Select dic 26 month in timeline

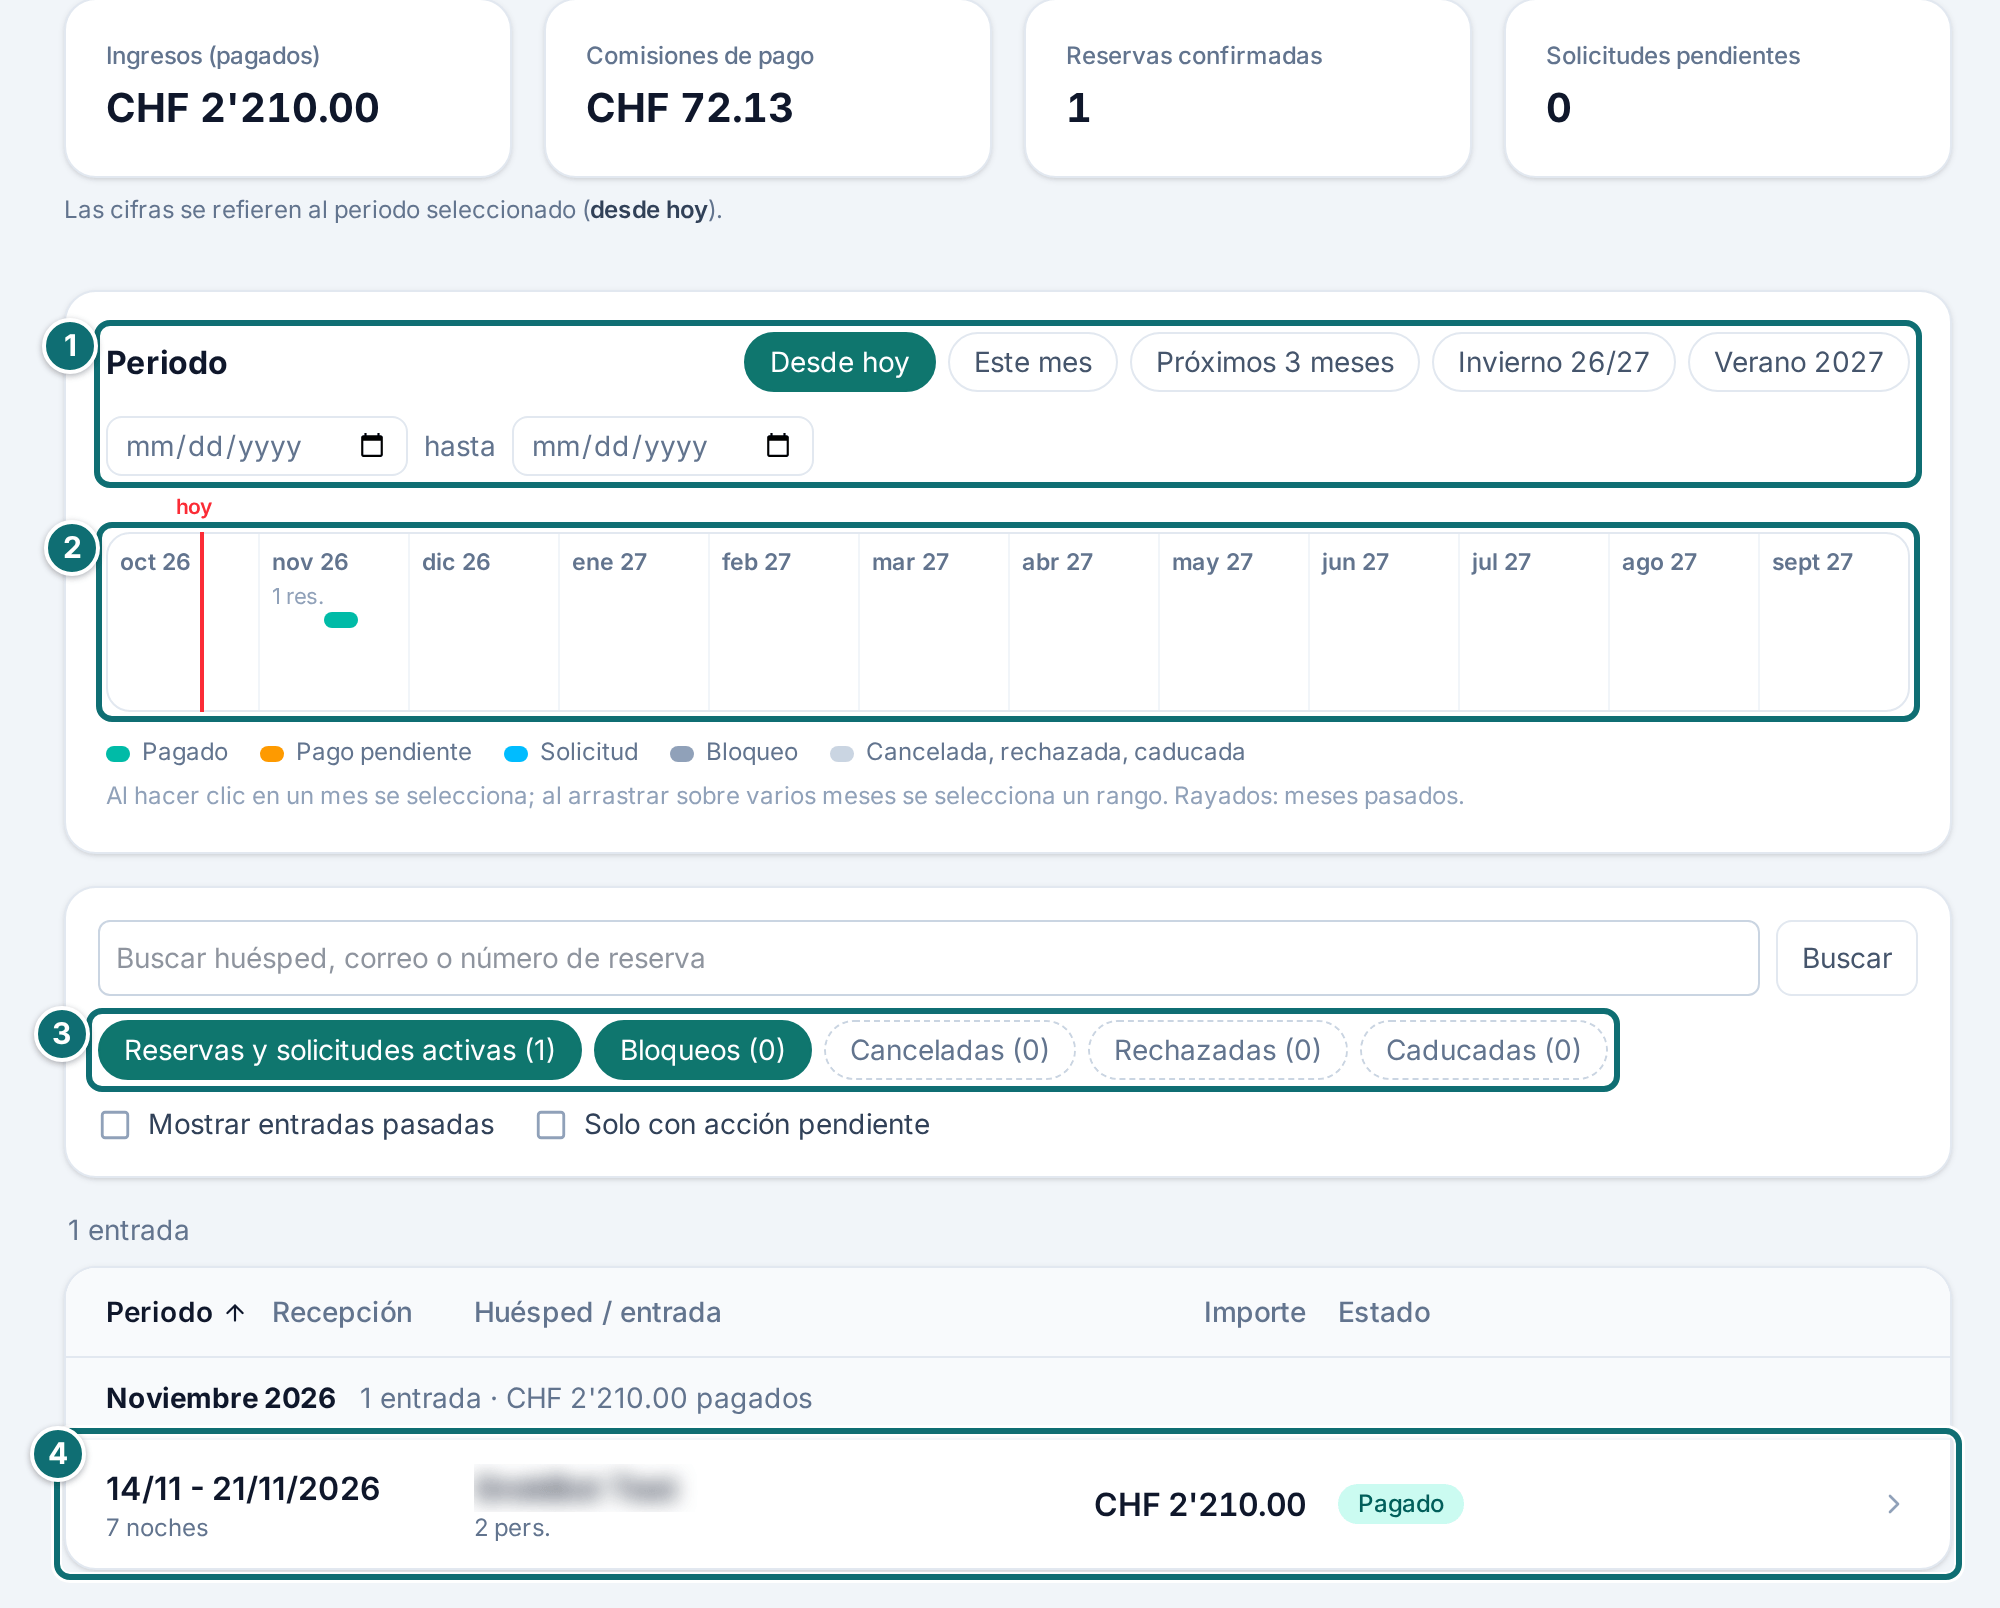[x=484, y=622]
